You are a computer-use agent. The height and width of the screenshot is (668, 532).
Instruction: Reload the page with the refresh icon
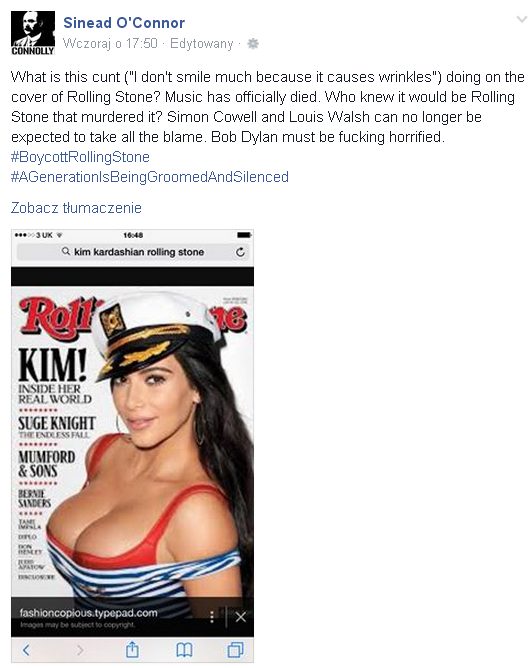(x=240, y=252)
